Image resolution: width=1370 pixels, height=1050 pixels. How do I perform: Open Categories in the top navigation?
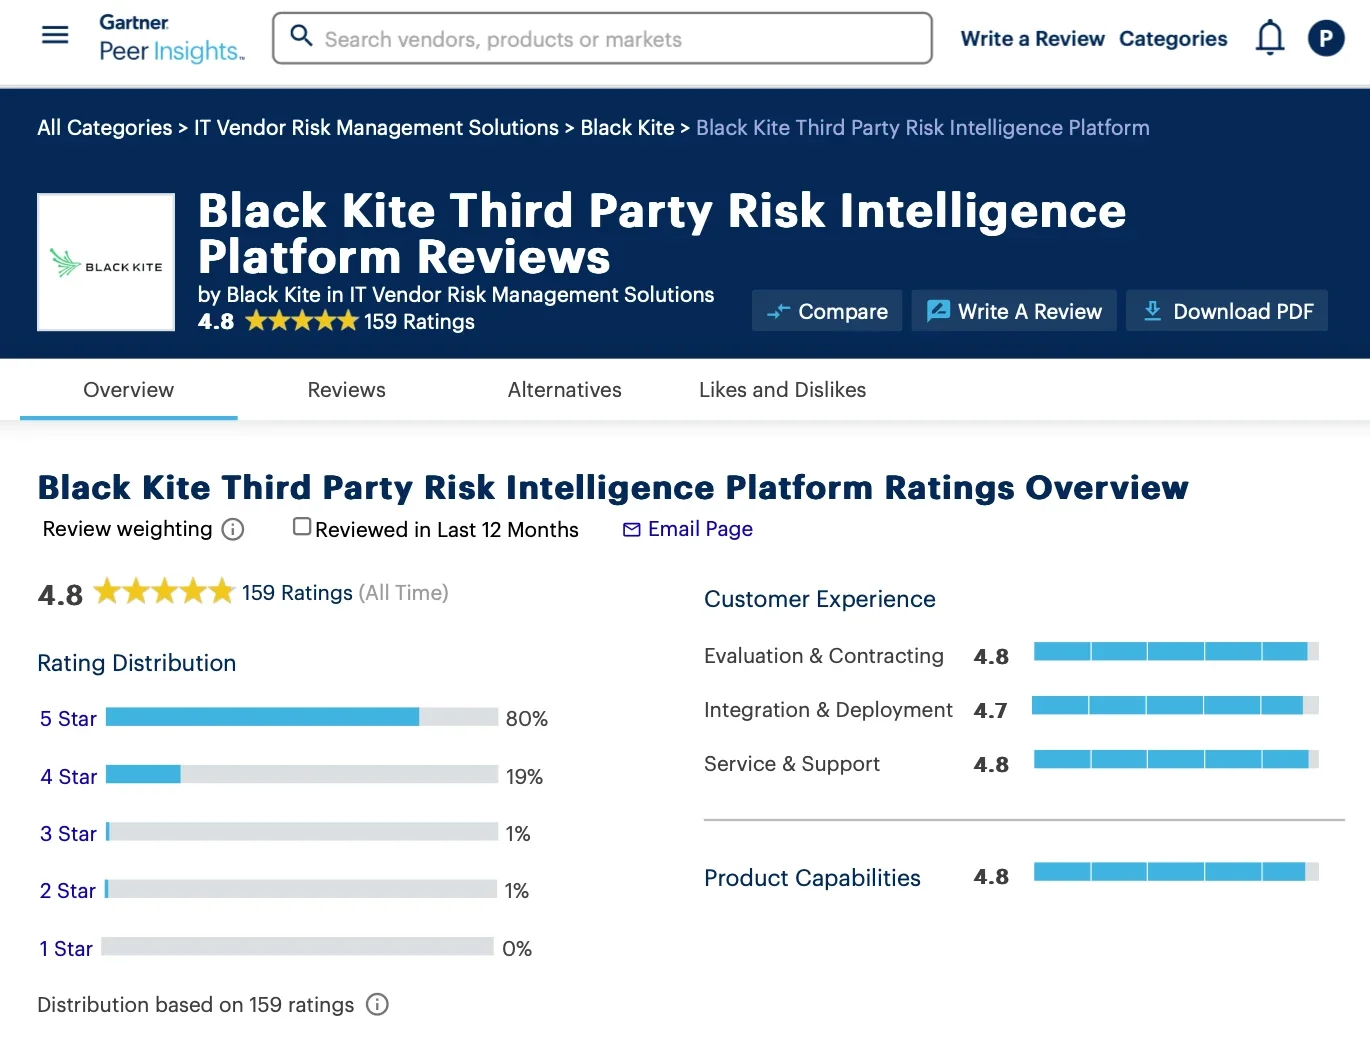point(1173,38)
